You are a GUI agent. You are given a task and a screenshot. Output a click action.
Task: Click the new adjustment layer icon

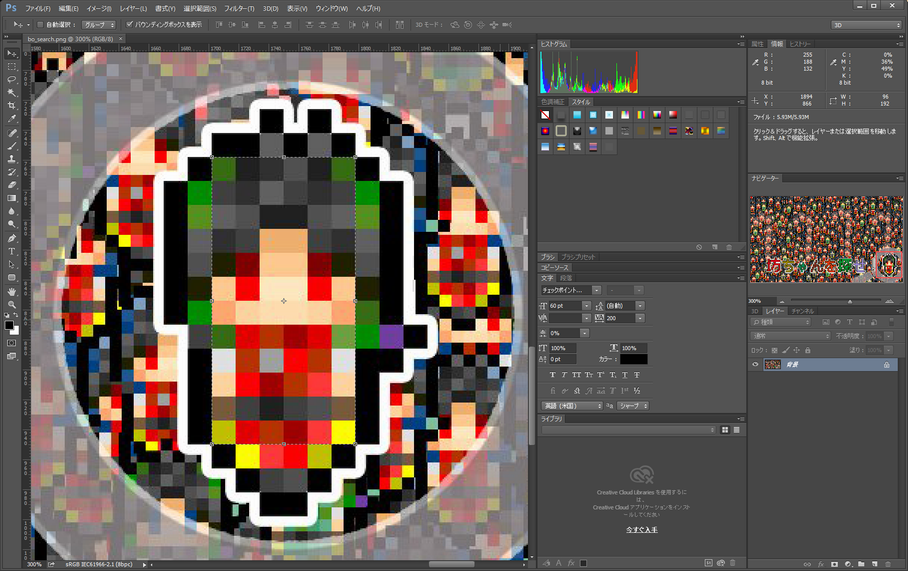[848, 563]
